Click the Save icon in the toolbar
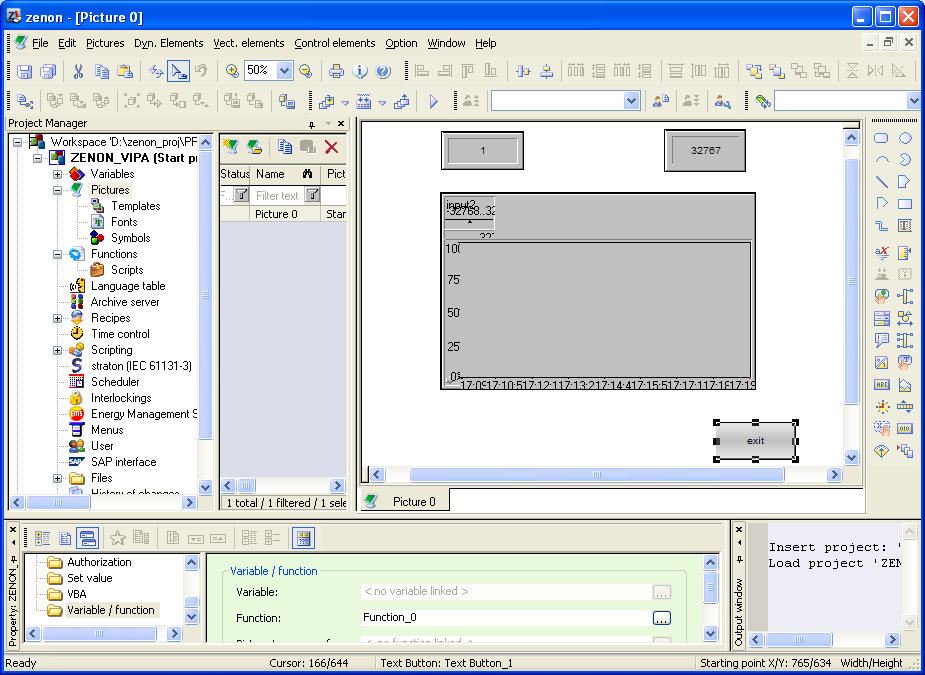 pyautogui.click(x=25, y=71)
